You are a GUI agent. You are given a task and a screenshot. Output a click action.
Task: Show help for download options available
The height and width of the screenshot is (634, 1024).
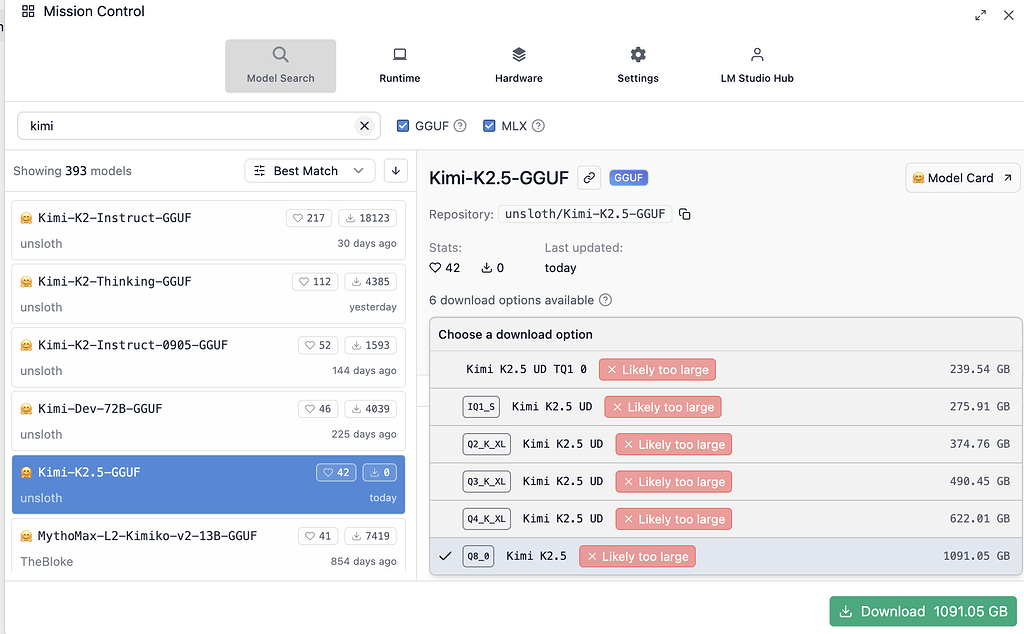pos(605,300)
